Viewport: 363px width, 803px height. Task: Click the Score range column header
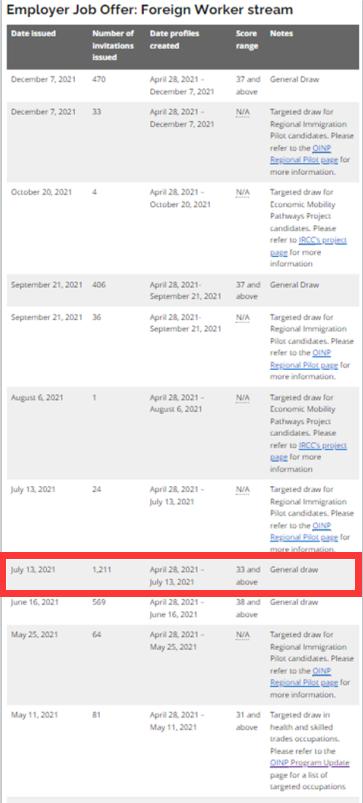click(x=247, y=39)
